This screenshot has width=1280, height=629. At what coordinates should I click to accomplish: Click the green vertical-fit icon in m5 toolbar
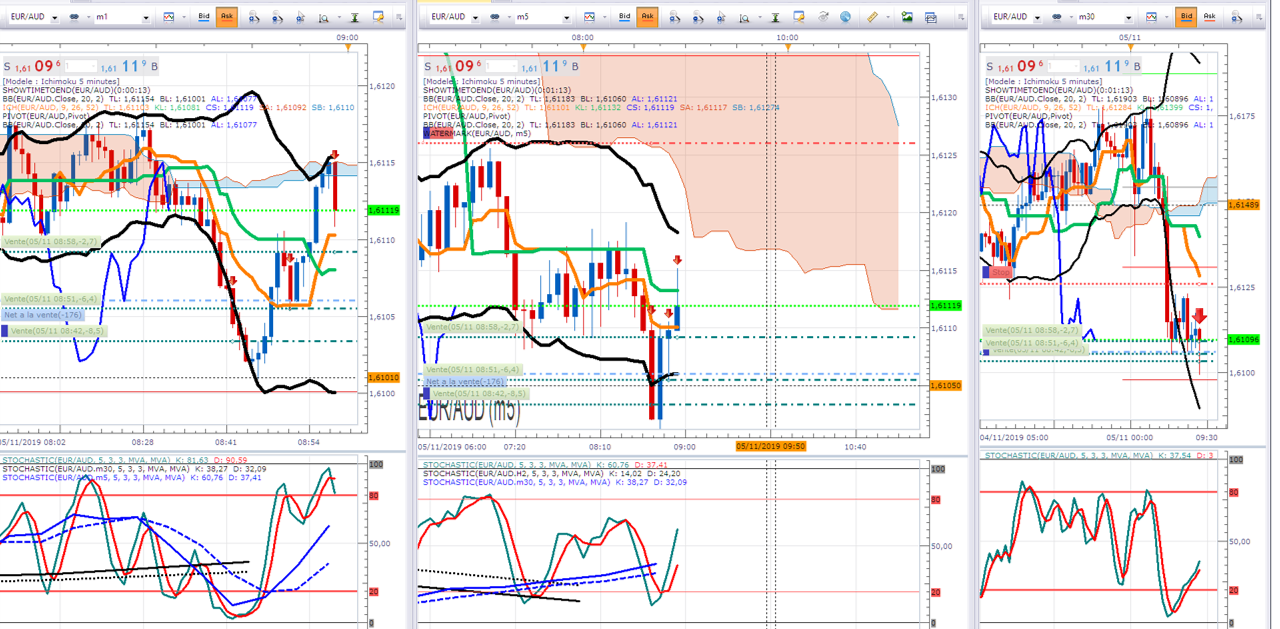tap(776, 17)
